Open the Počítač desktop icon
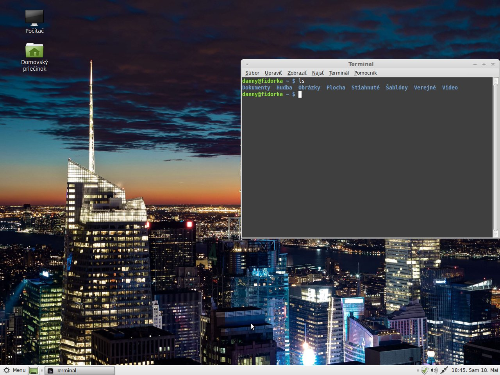This screenshot has height=375, width=500. (34, 21)
